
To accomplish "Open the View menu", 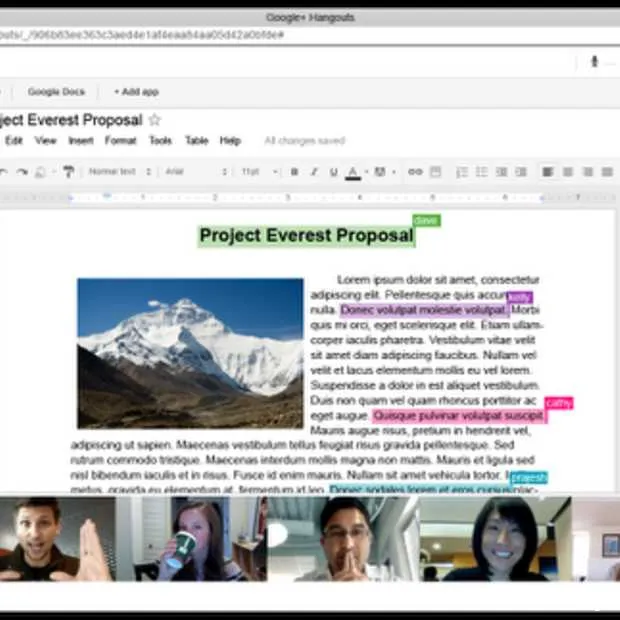I will click(x=45, y=140).
